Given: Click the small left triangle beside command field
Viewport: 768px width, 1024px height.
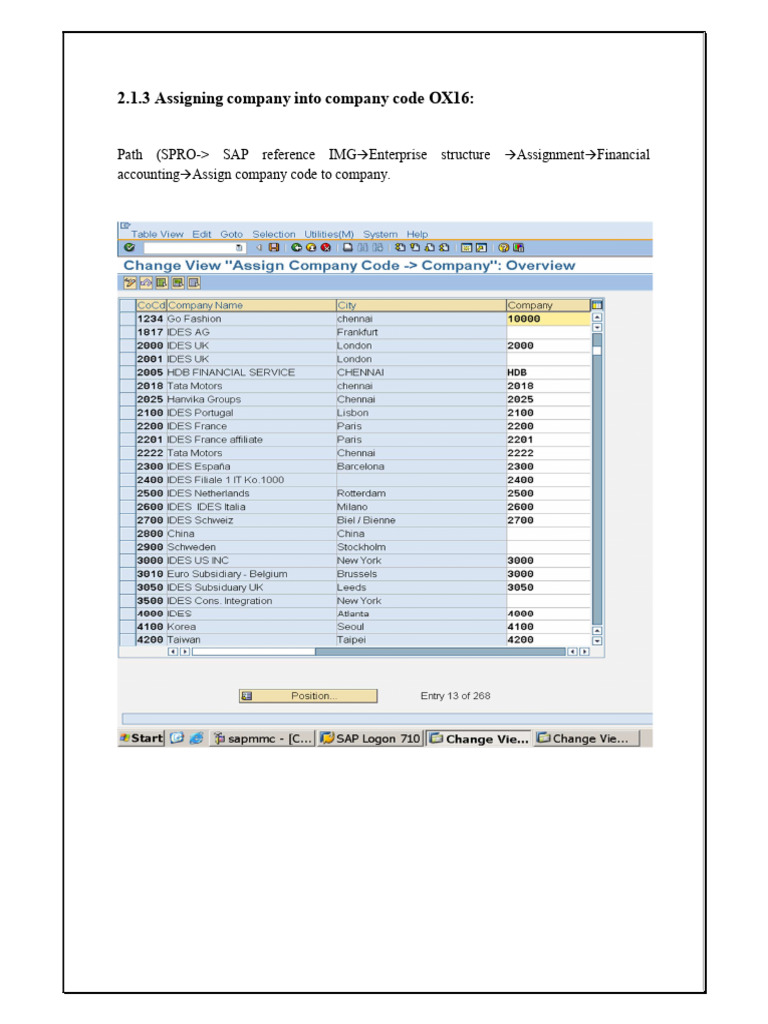Looking at the screenshot, I should 259,248.
